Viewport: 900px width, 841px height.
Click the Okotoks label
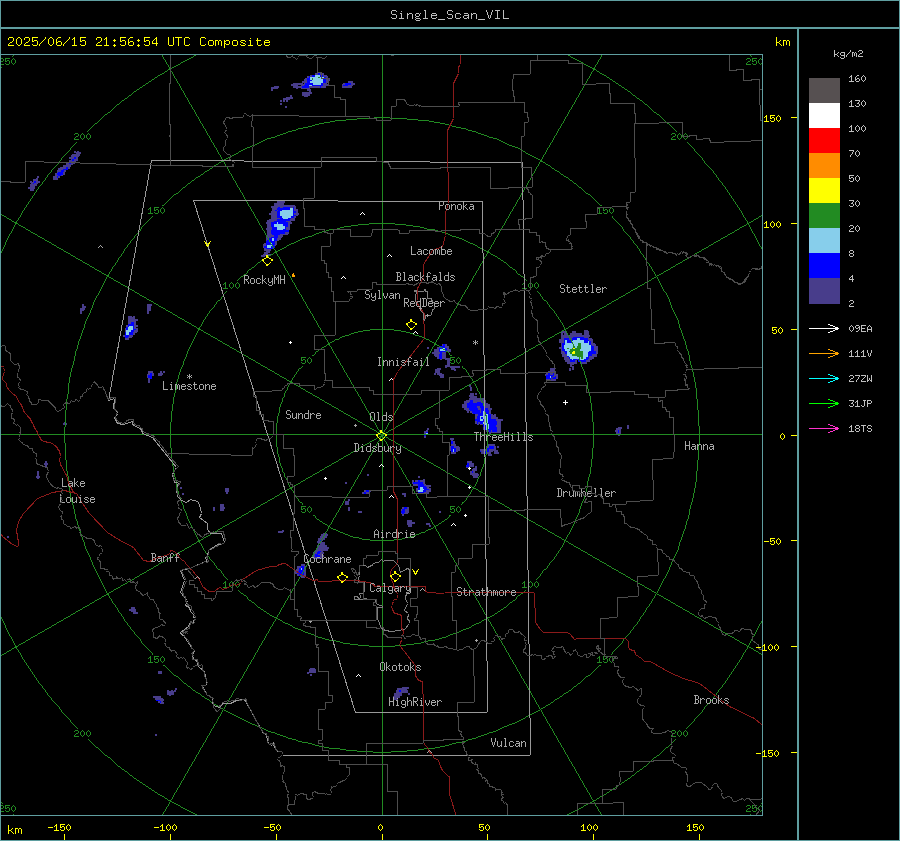[x=400, y=667]
